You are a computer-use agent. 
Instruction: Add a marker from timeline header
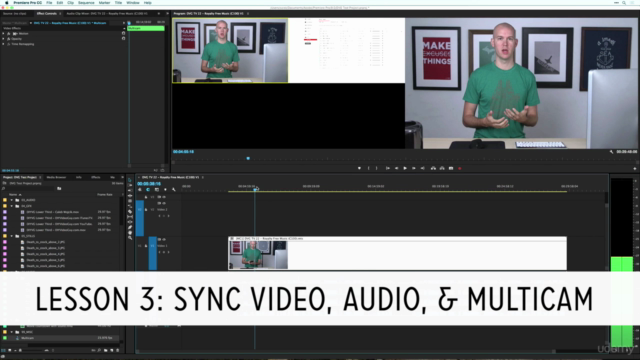(165, 189)
